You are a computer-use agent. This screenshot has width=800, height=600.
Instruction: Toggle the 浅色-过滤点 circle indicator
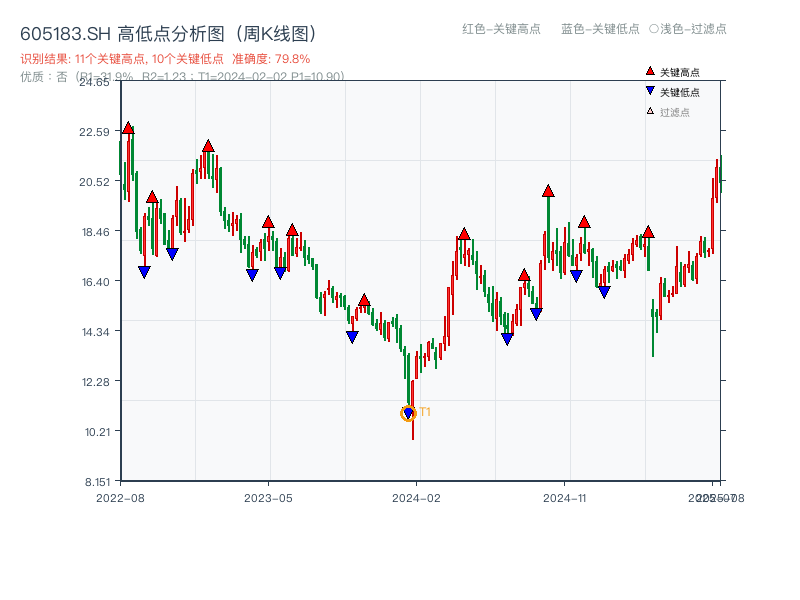pos(654,29)
